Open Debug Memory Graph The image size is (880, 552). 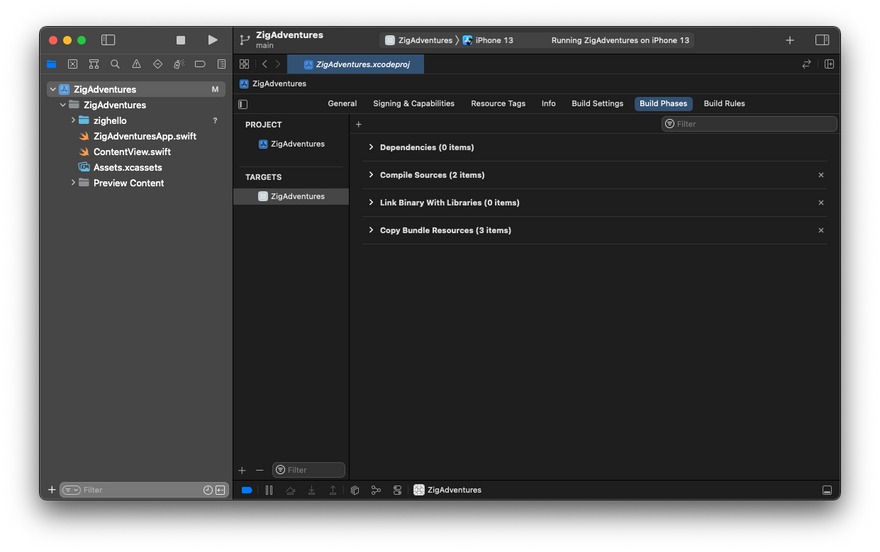click(x=376, y=490)
